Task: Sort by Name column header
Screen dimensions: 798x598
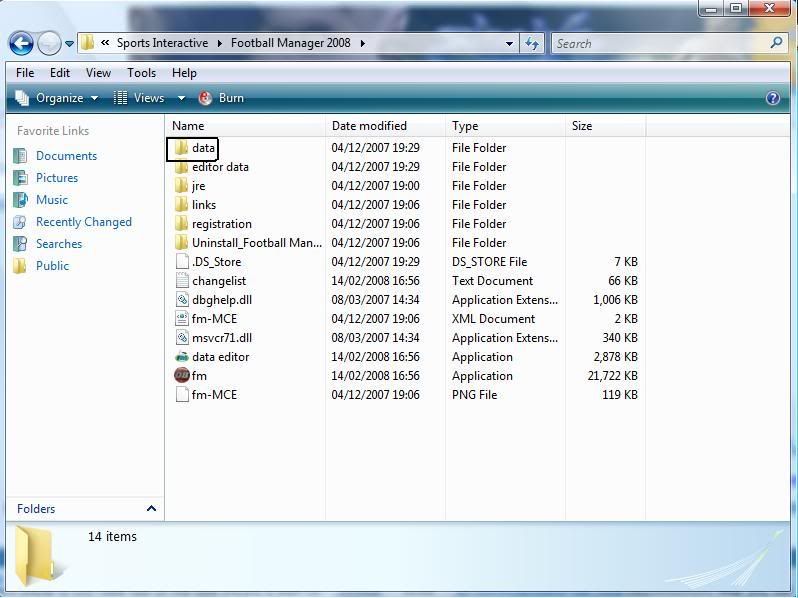Action: pos(245,126)
